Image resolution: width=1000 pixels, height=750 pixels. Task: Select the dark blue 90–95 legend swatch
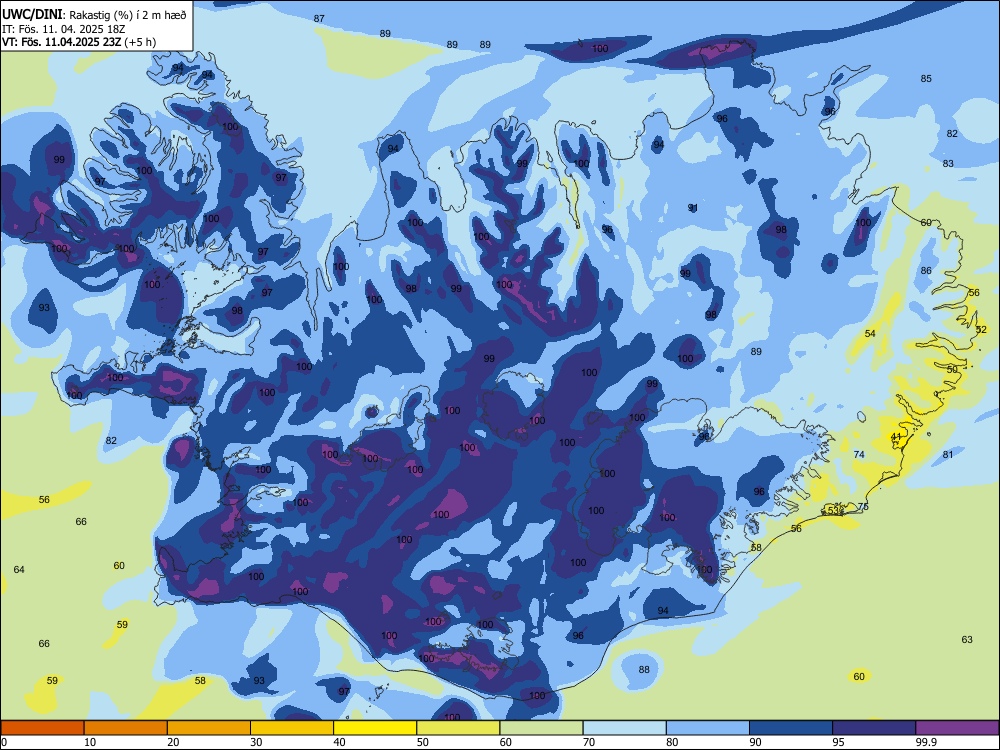click(x=791, y=728)
